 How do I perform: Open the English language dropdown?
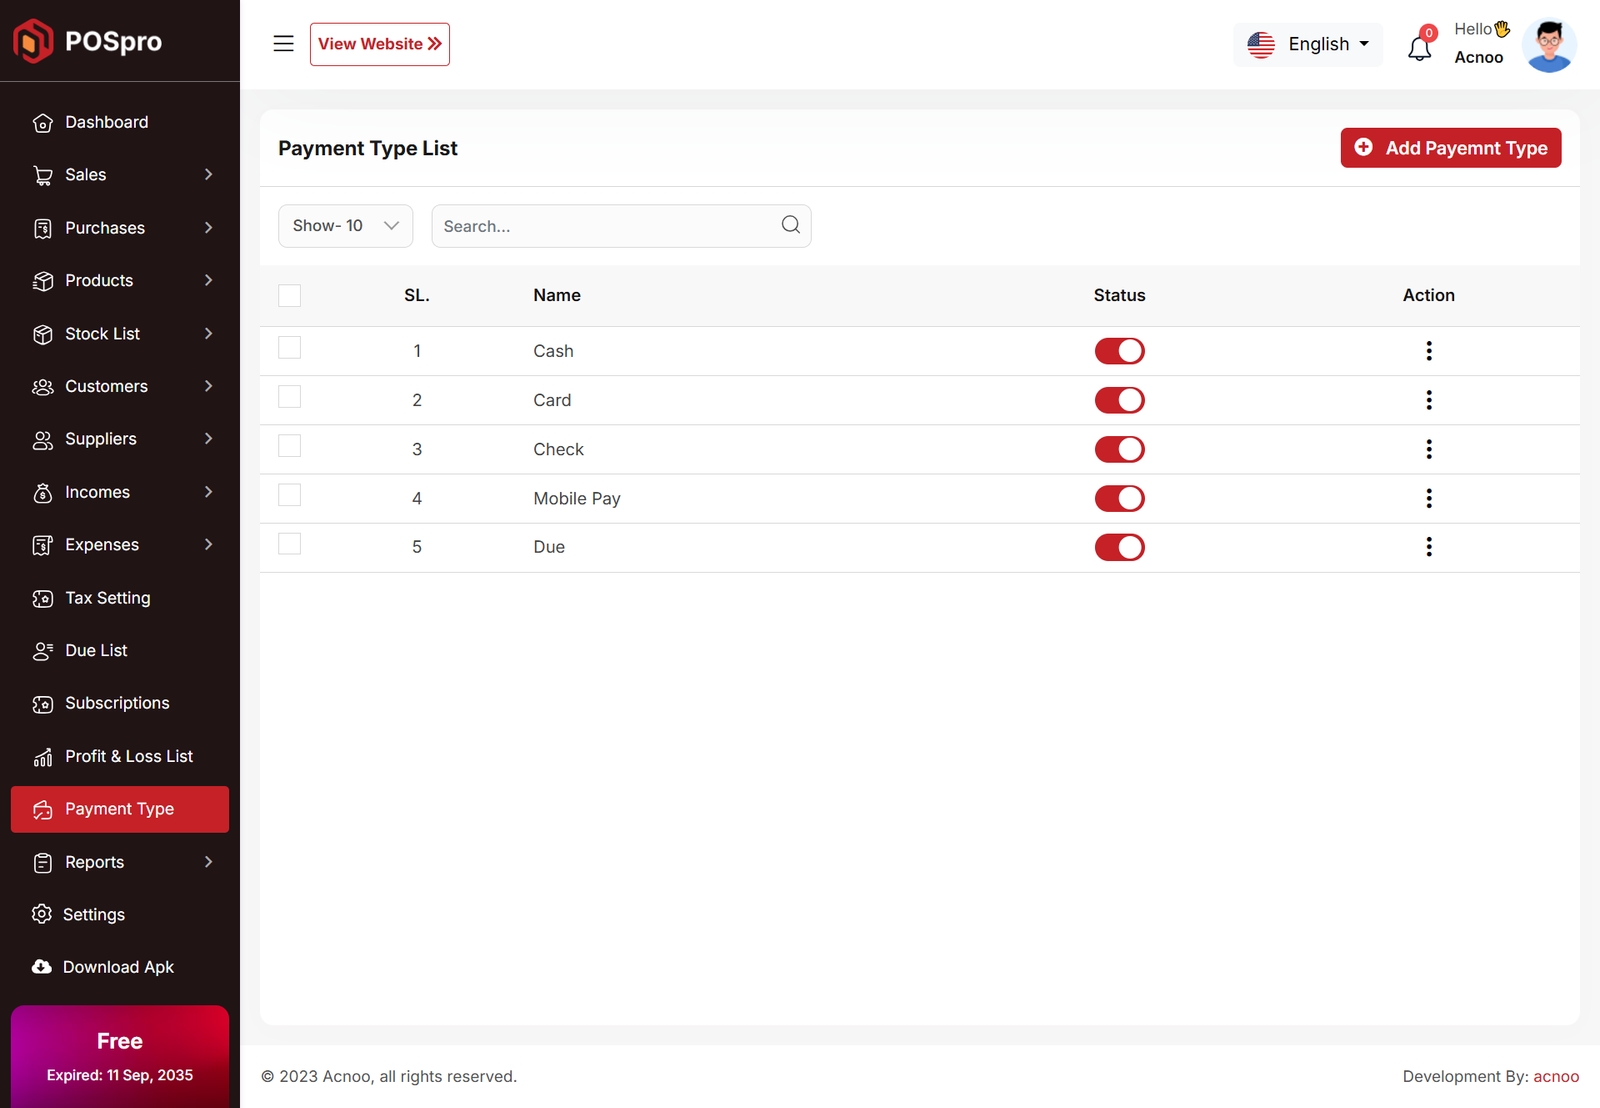(1308, 44)
